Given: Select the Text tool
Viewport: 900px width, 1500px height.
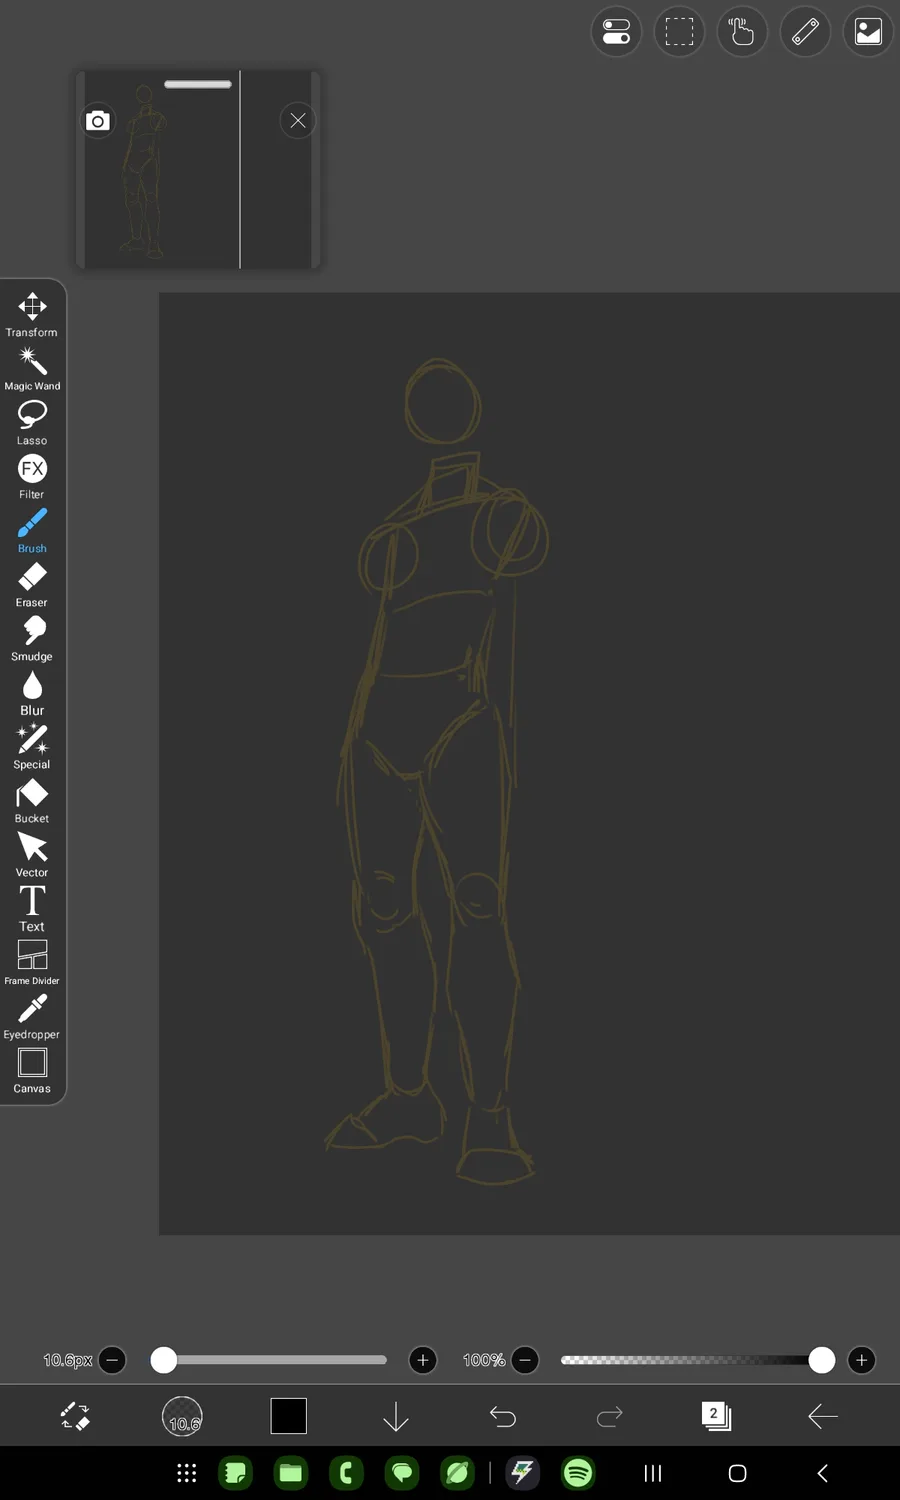Looking at the screenshot, I should click(32, 908).
